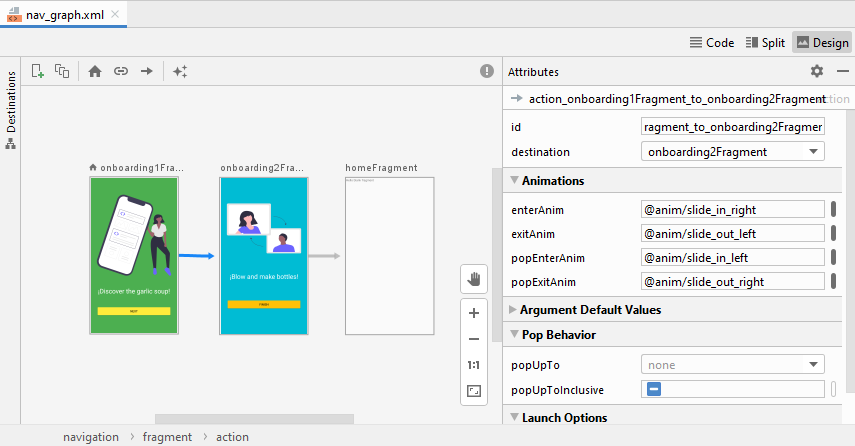Screen dimensions: 855x446
Task: Select the Pan hand tool
Action: [474, 278]
